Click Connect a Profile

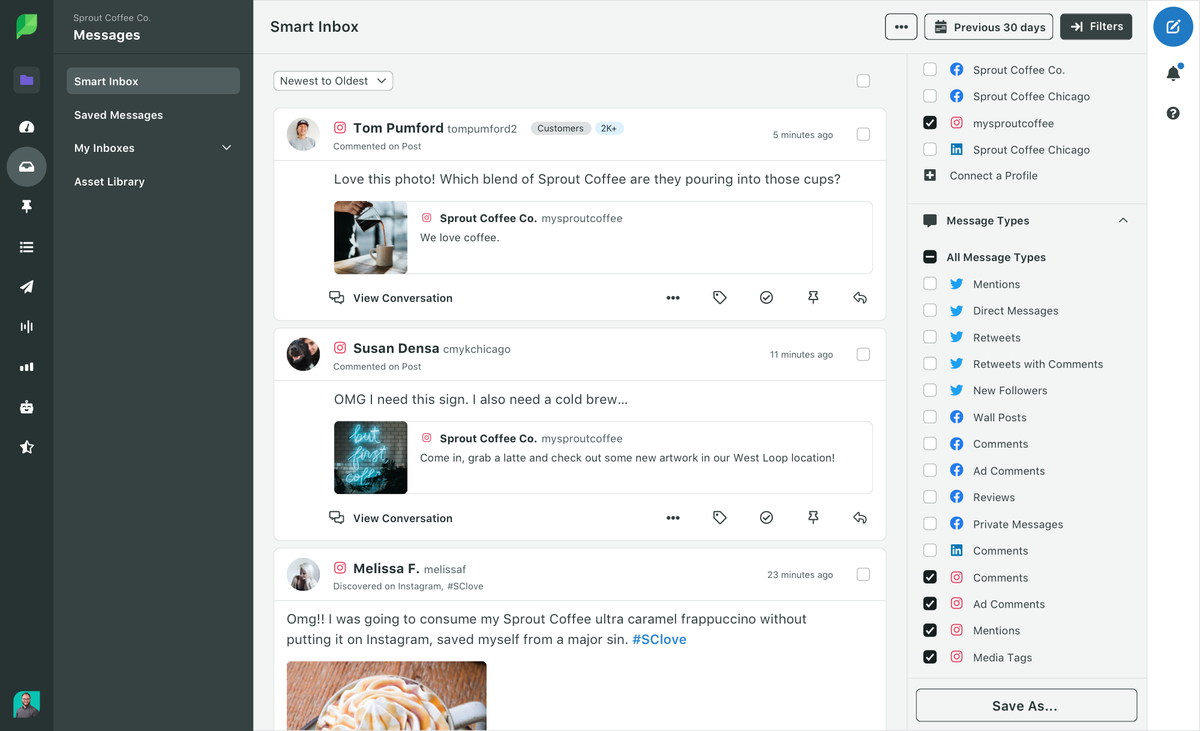[x=994, y=175]
